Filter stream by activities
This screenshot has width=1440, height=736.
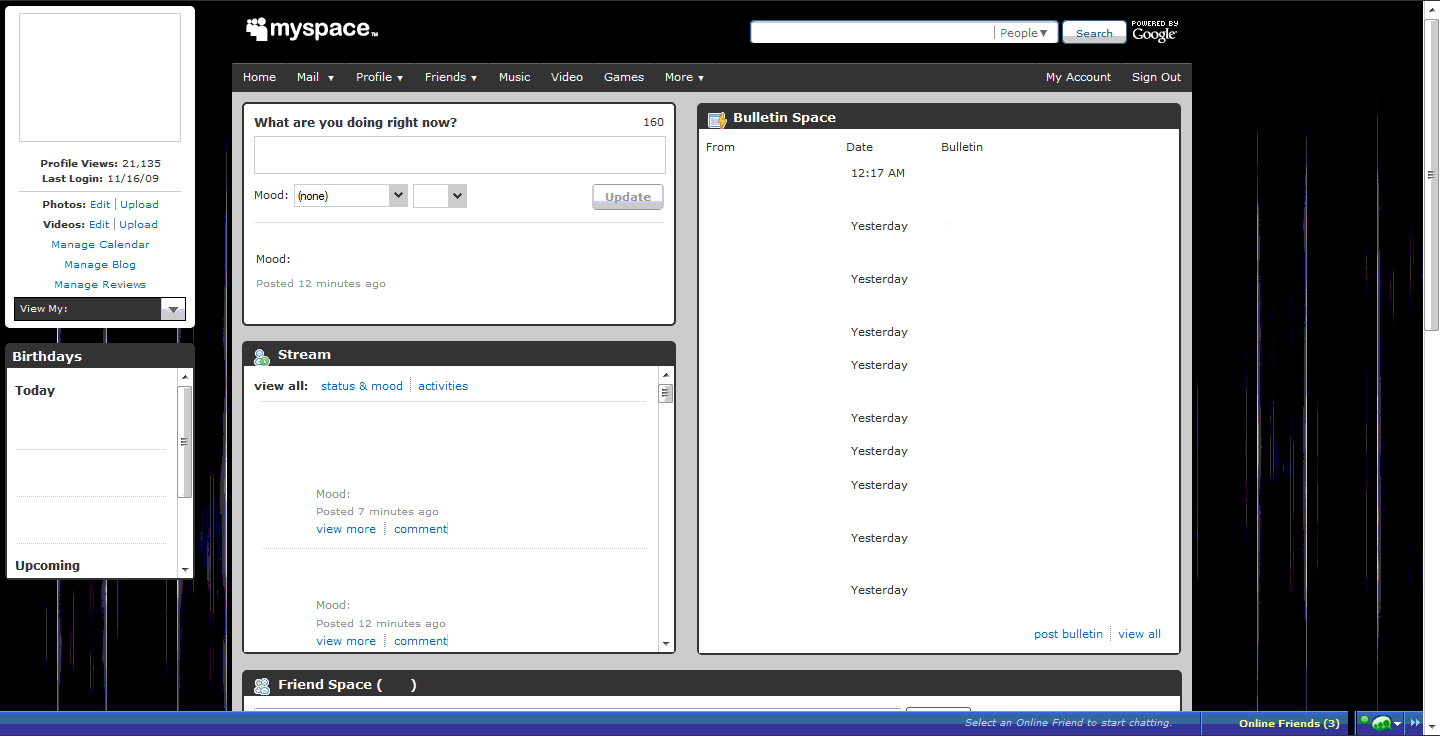[x=443, y=386]
